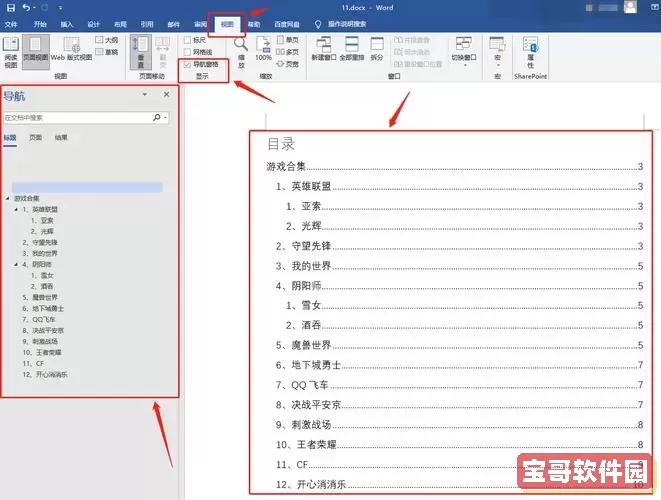
Task: Collapse the 游戏合集 heading in navigation tree
Action: (8, 198)
